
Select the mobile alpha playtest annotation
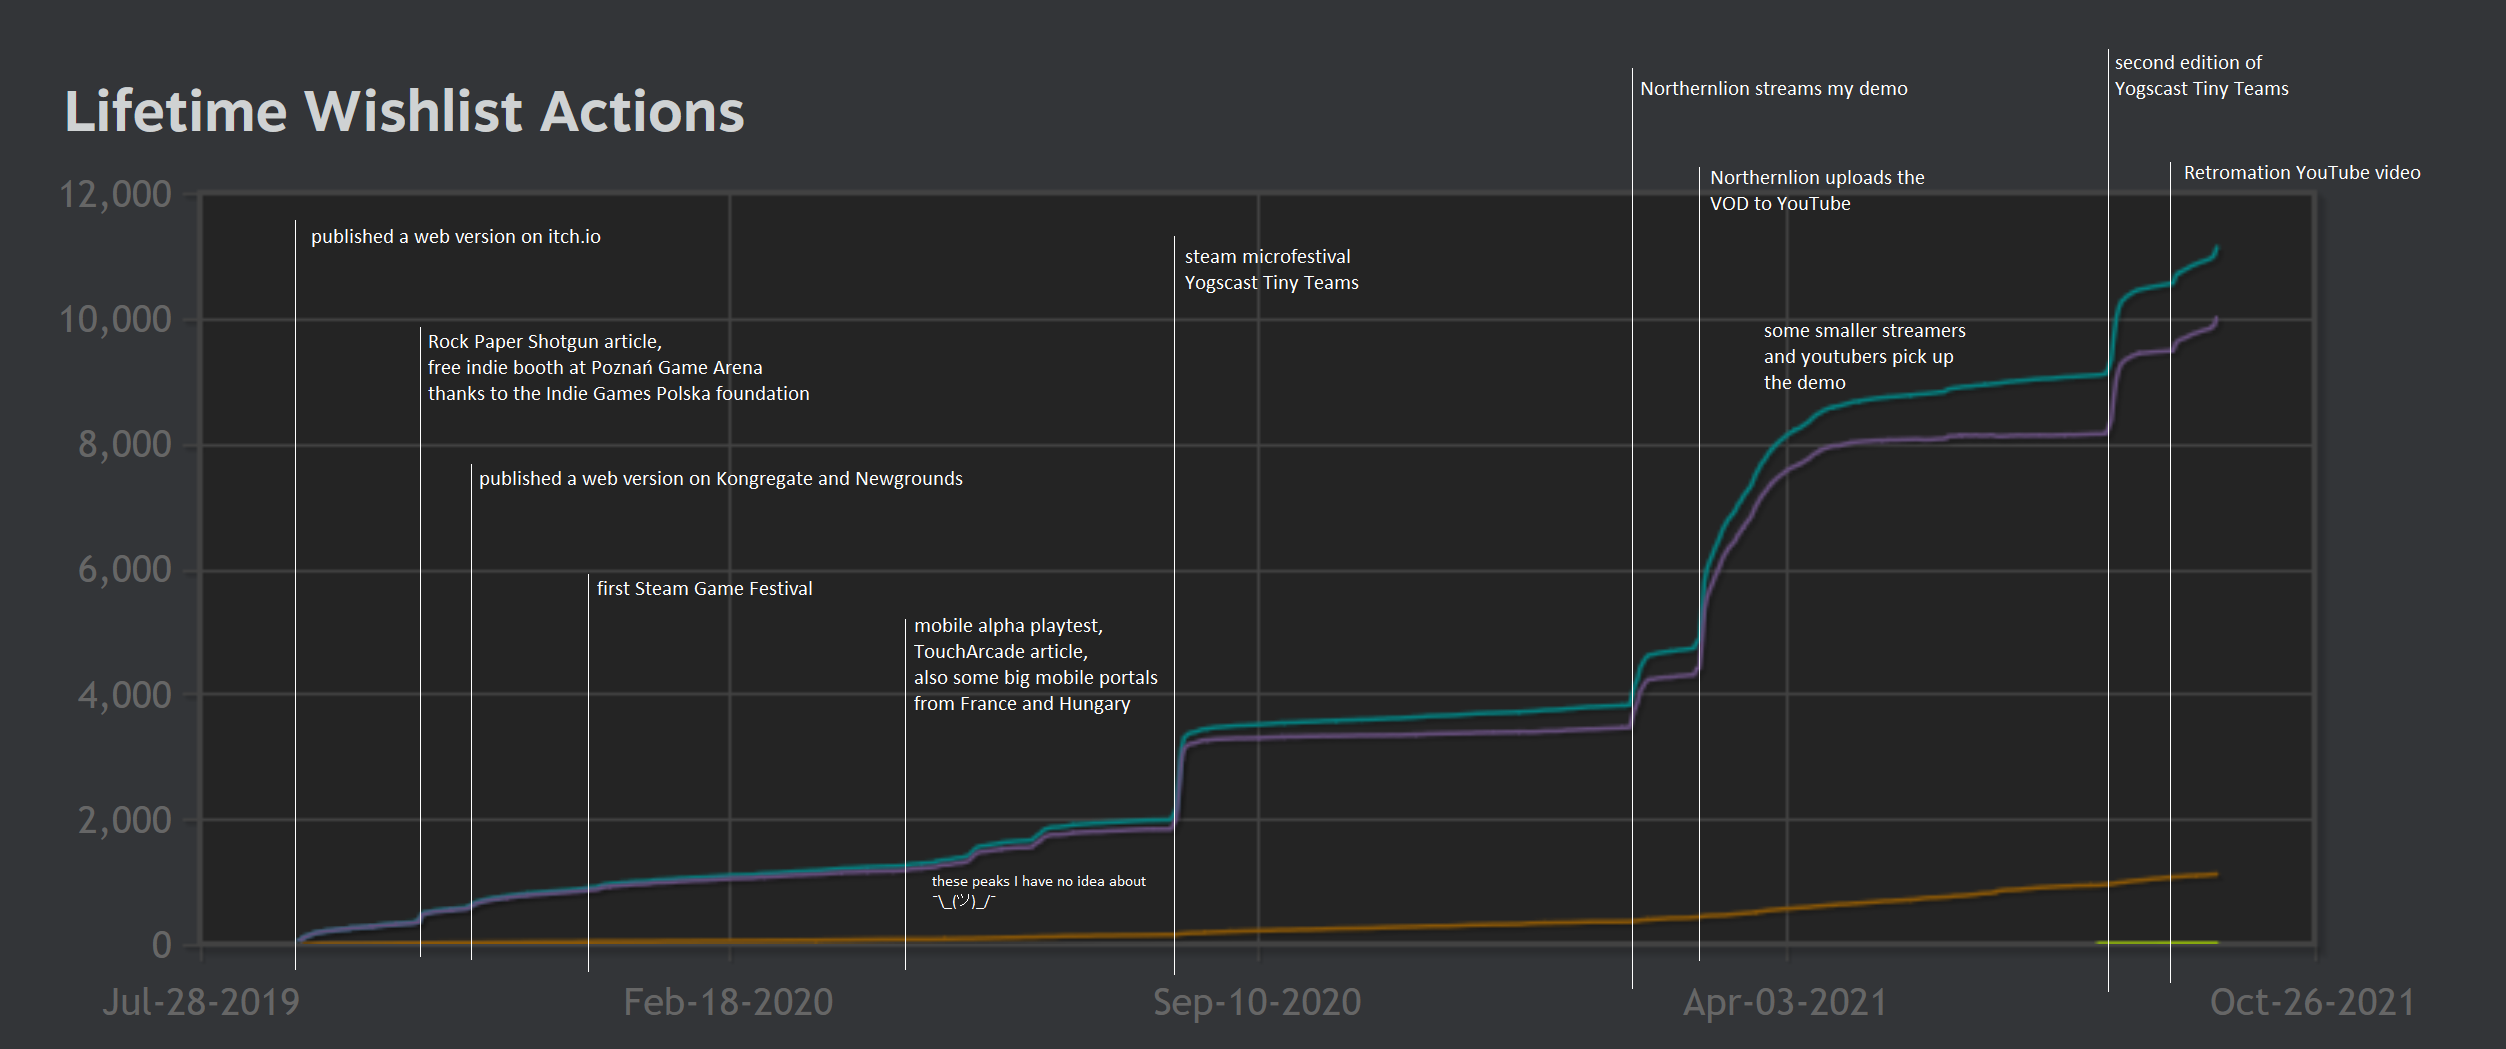click(1035, 665)
